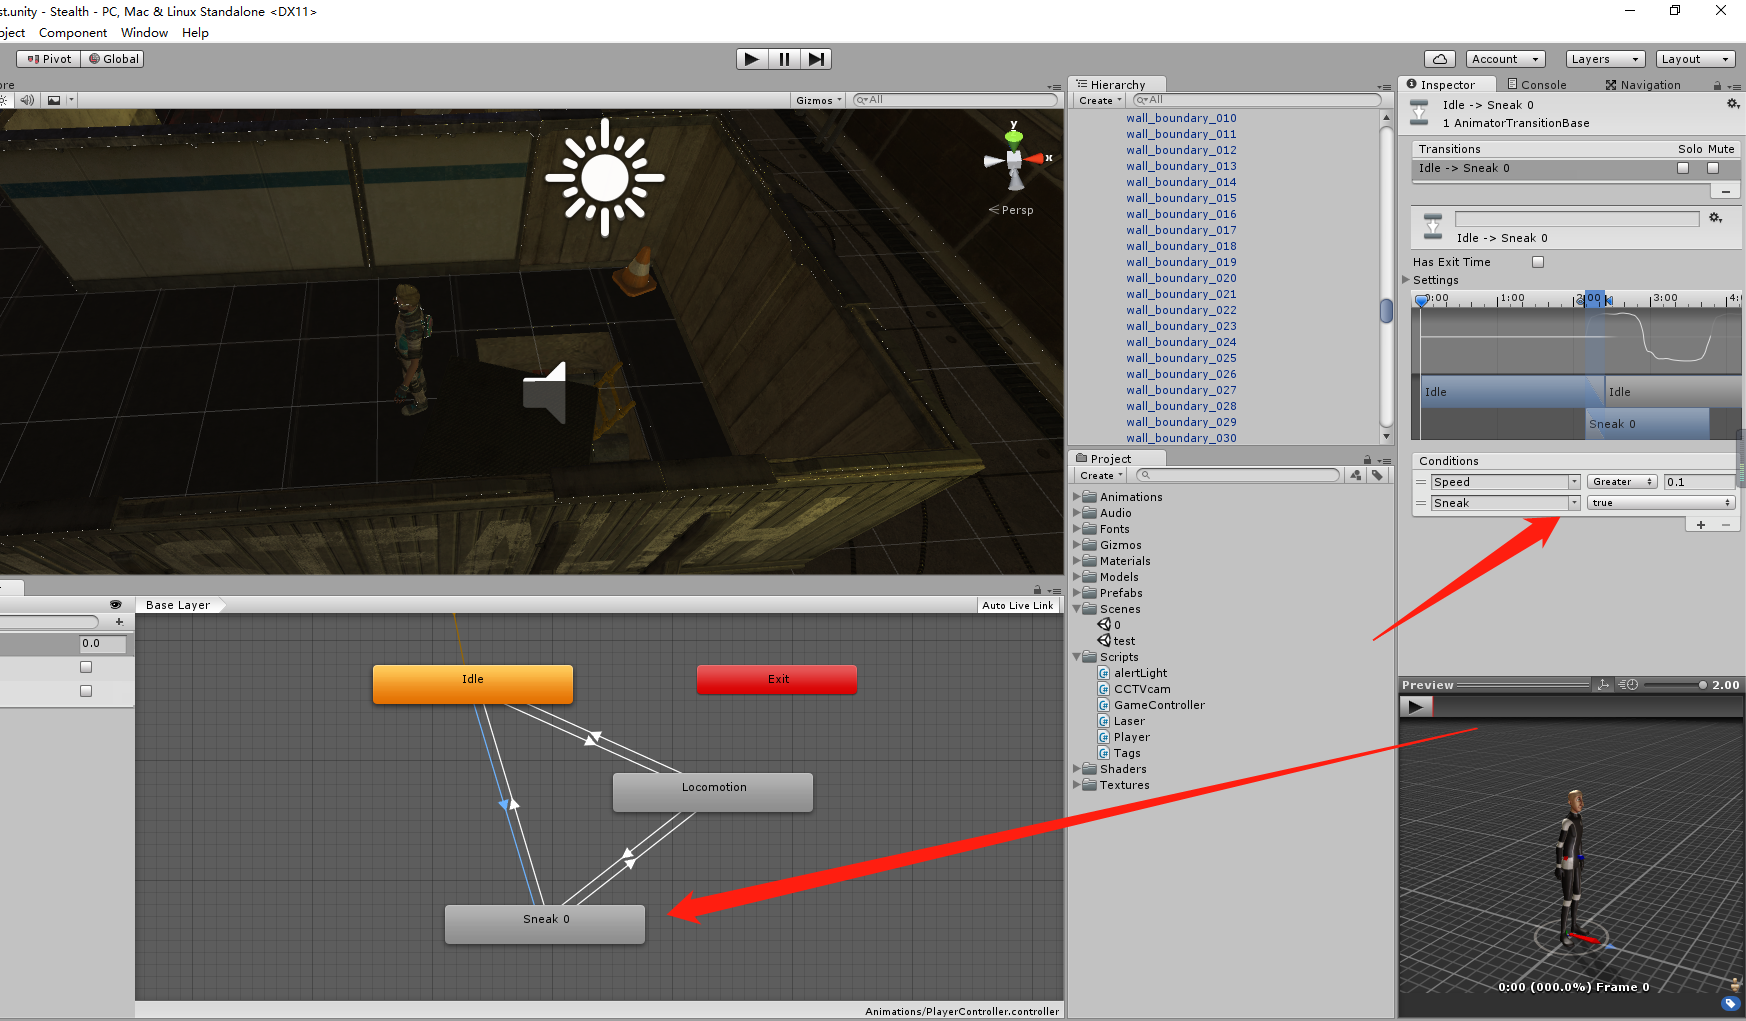This screenshot has width=1746, height=1021.
Task: Open the Project Create menu button
Action: [1100, 476]
